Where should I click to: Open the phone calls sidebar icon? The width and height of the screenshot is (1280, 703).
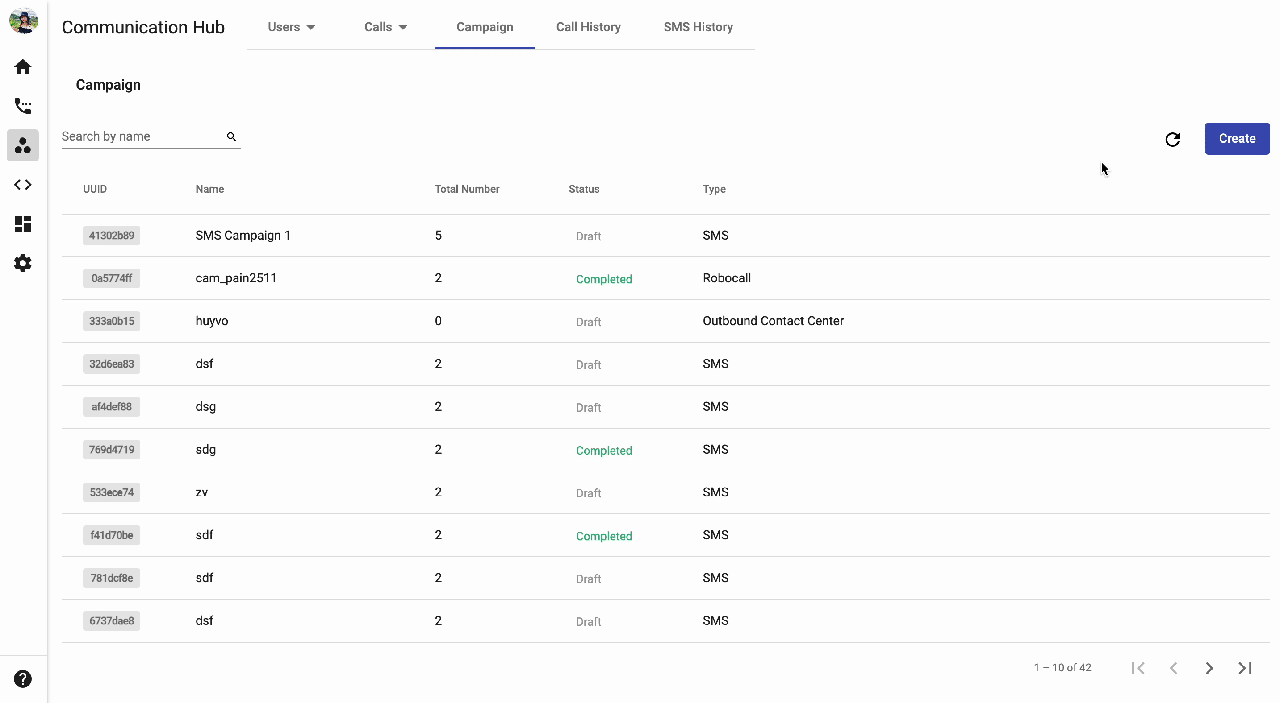23,106
